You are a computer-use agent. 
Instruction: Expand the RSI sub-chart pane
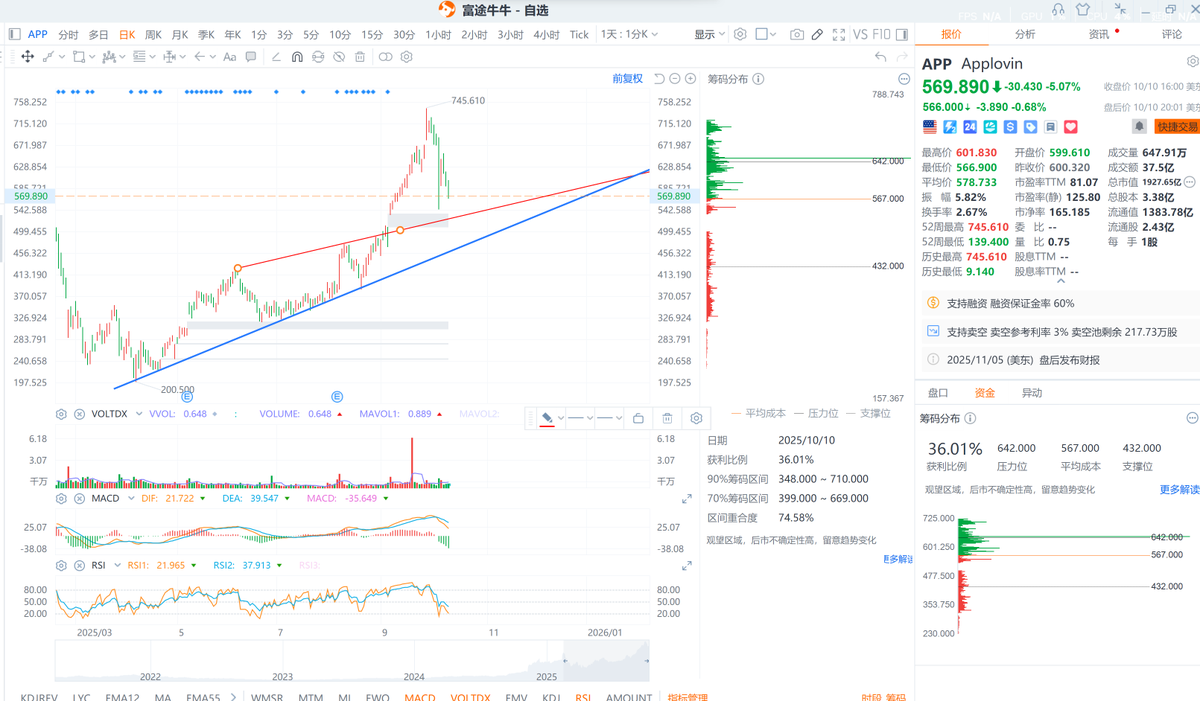point(687,566)
